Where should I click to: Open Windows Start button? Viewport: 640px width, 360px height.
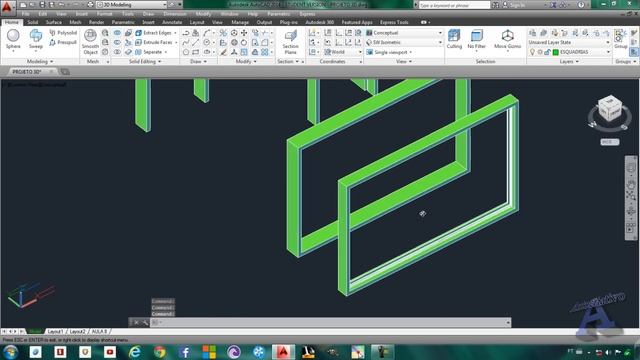click(10, 352)
